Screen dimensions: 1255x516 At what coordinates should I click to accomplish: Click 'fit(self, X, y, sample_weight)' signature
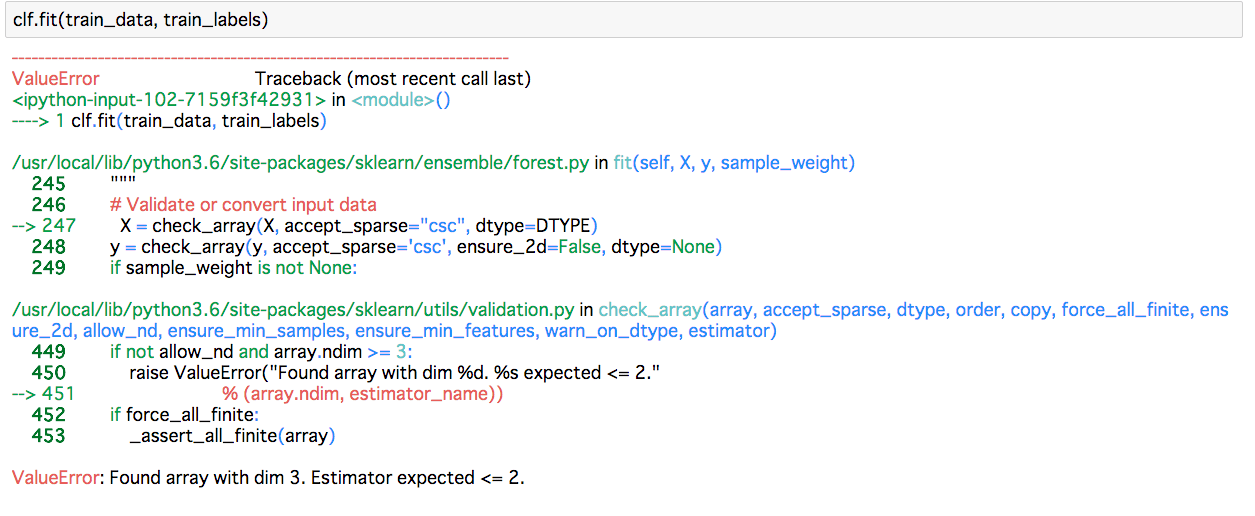coord(734,163)
